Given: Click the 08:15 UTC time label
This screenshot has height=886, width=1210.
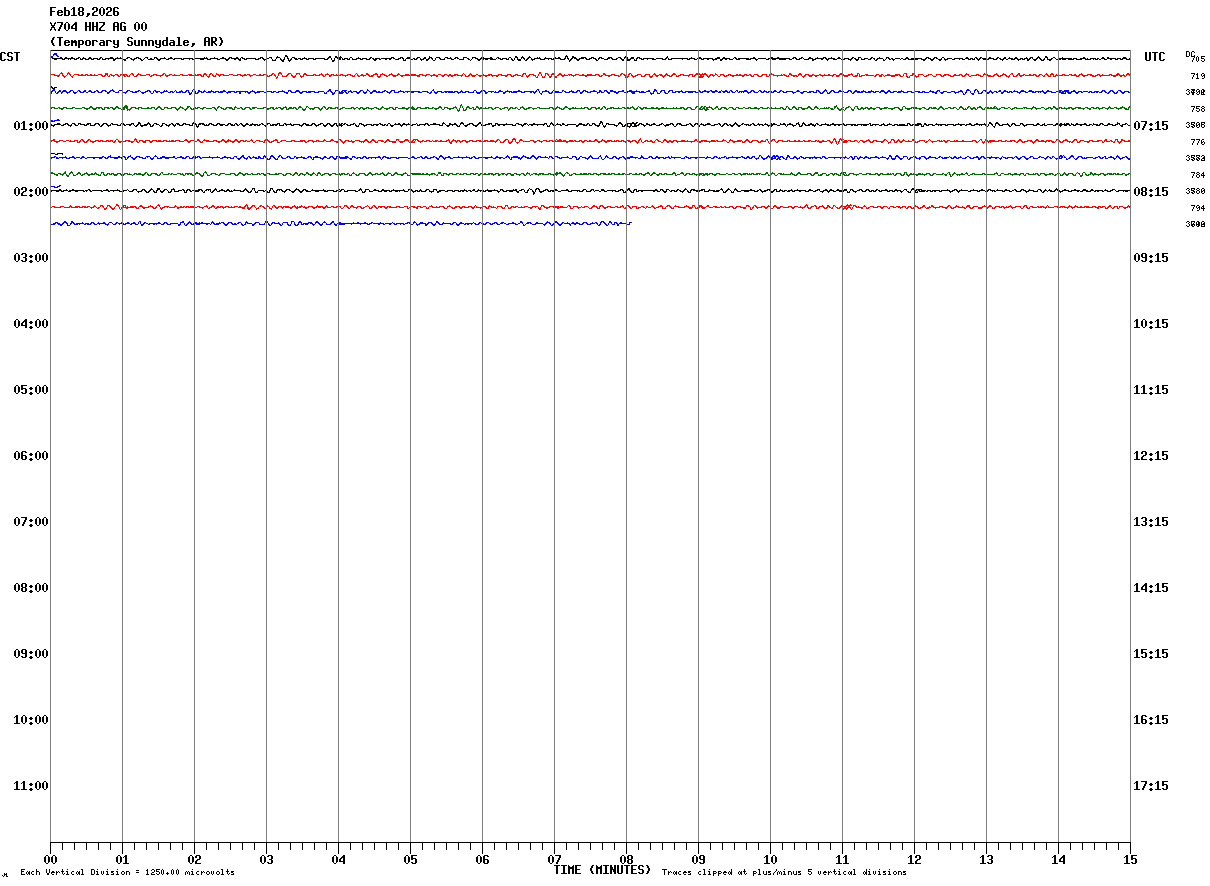Looking at the screenshot, I should tap(1151, 192).
